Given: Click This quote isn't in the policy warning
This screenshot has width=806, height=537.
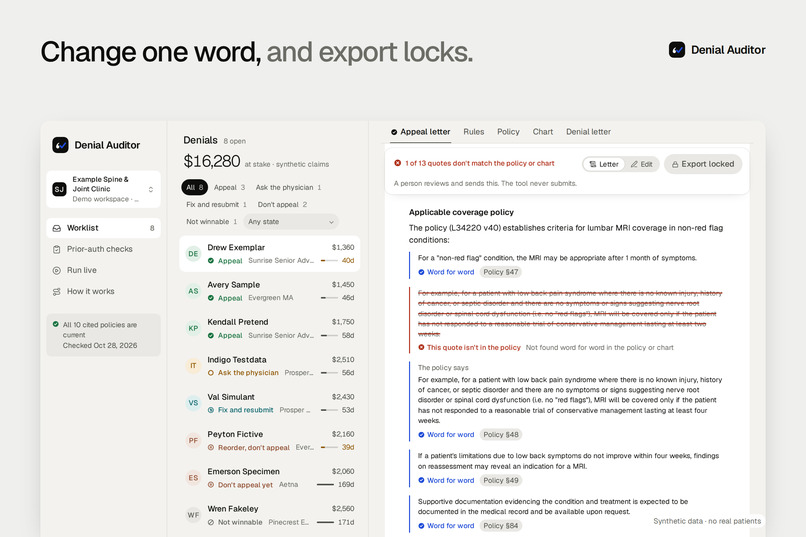Looking at the screenshot, I should tap(469, 348).
